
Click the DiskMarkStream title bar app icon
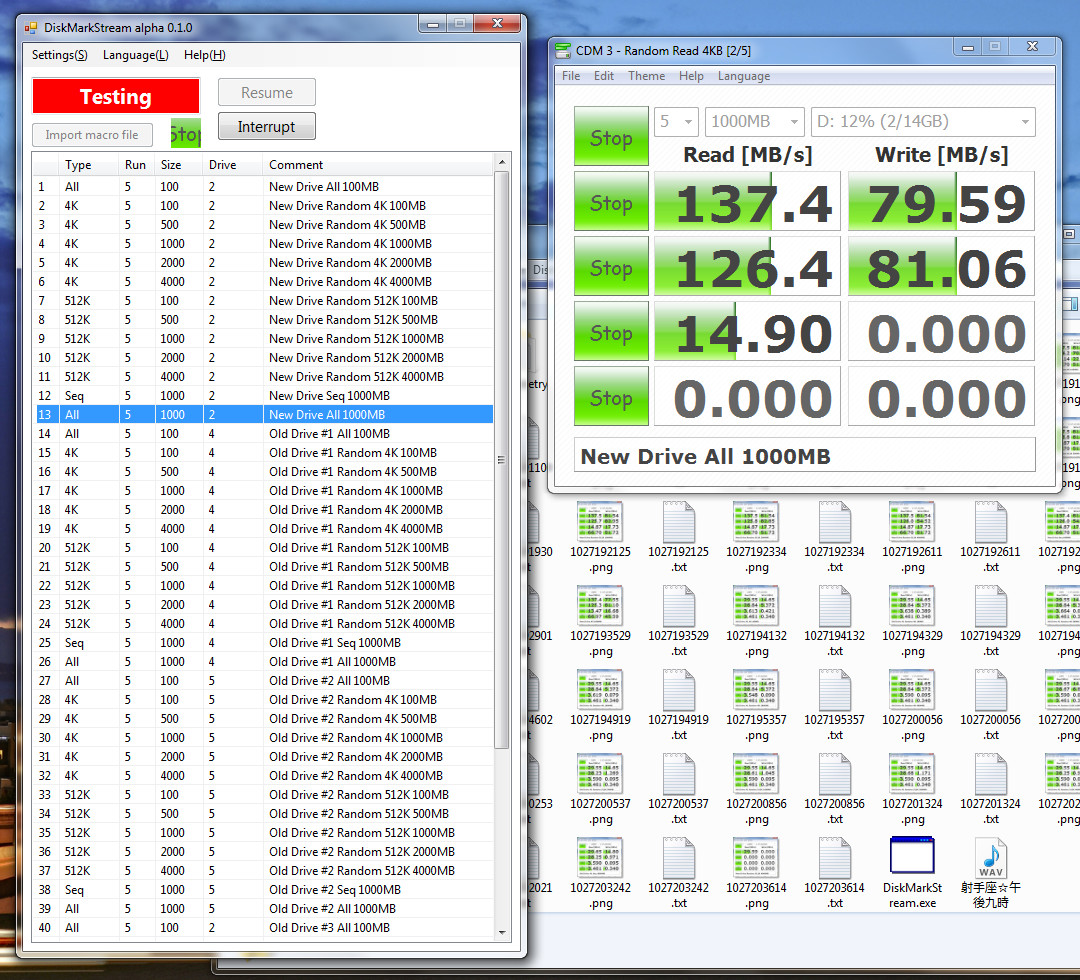click(30, 28)
